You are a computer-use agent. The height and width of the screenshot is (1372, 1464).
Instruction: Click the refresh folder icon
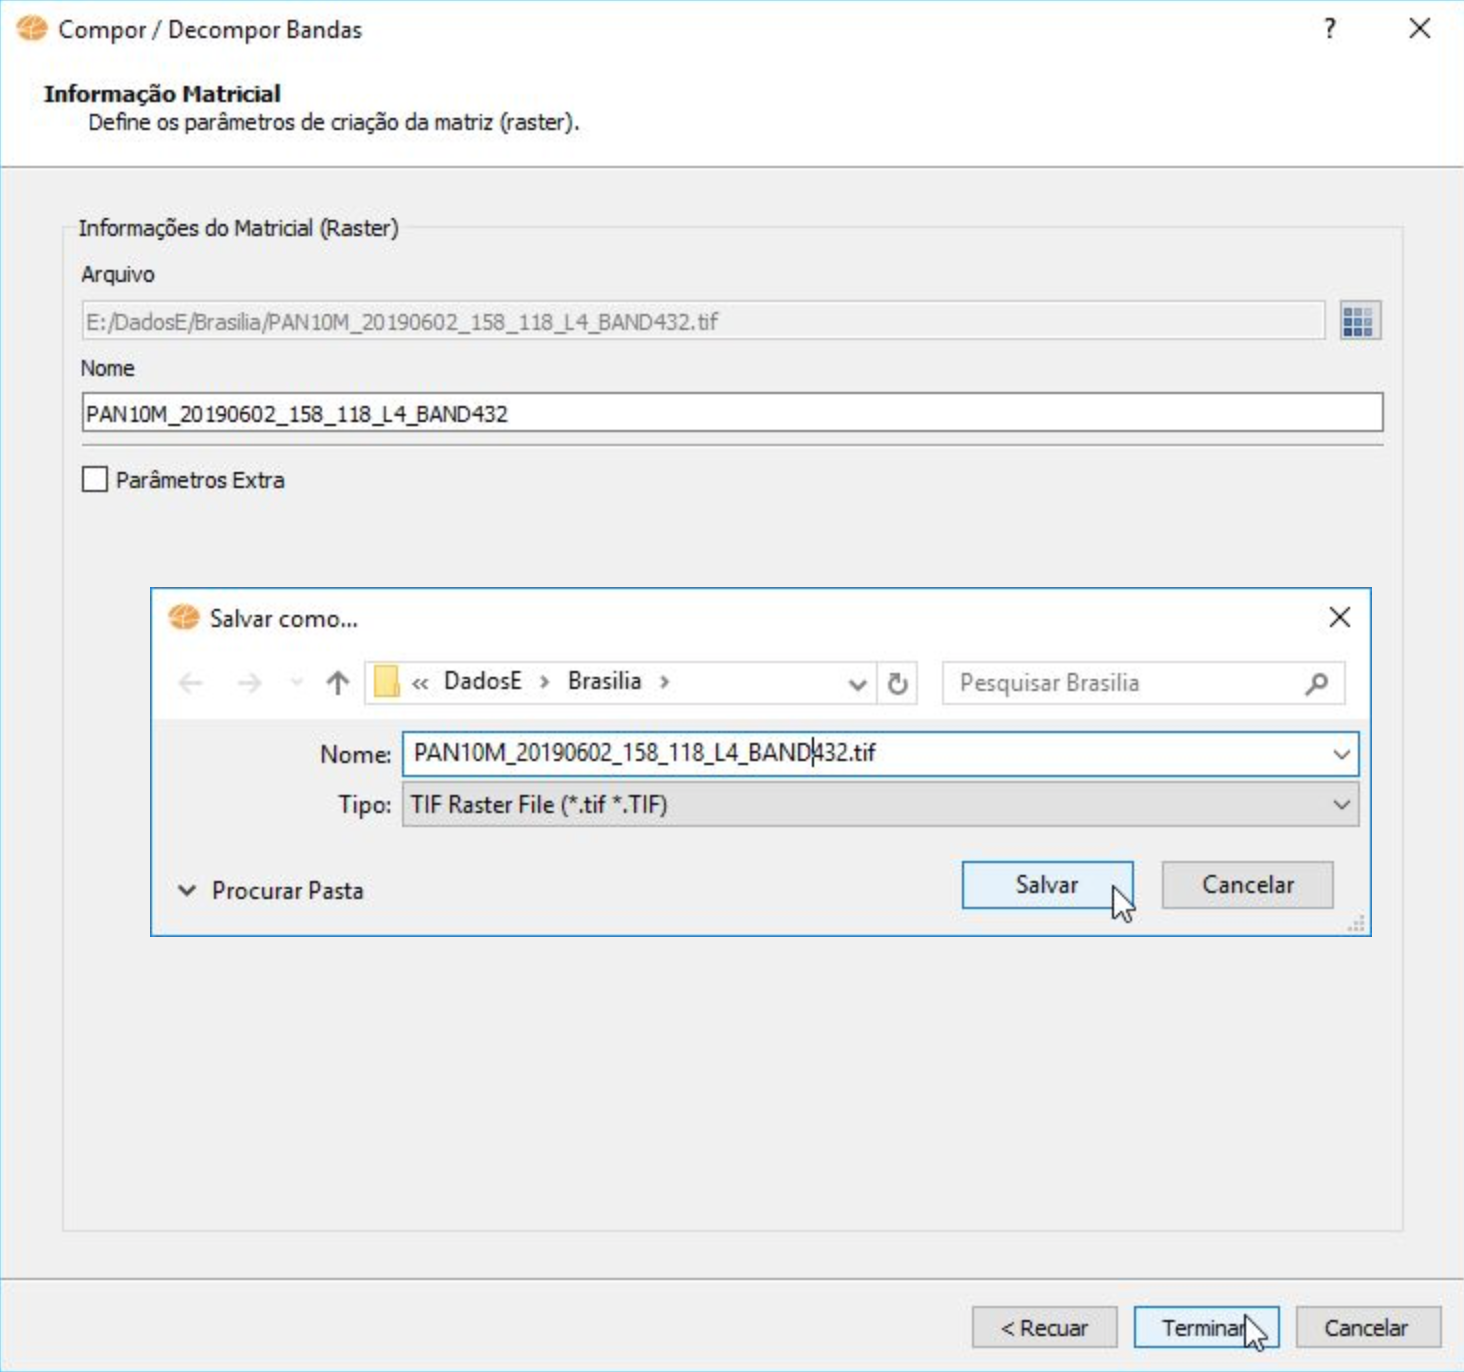tap(897, 684)
